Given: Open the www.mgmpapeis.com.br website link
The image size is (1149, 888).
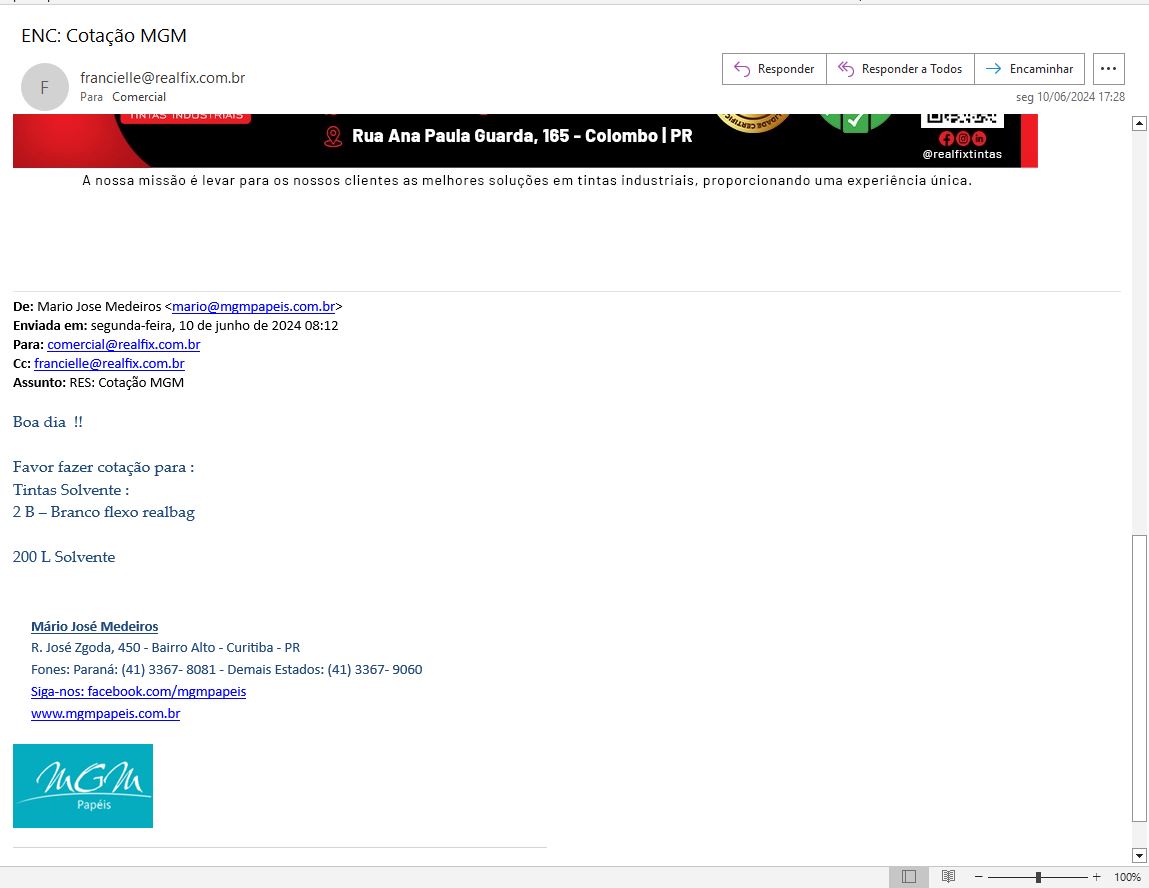Looking at the screenshot, I should 105,714.
